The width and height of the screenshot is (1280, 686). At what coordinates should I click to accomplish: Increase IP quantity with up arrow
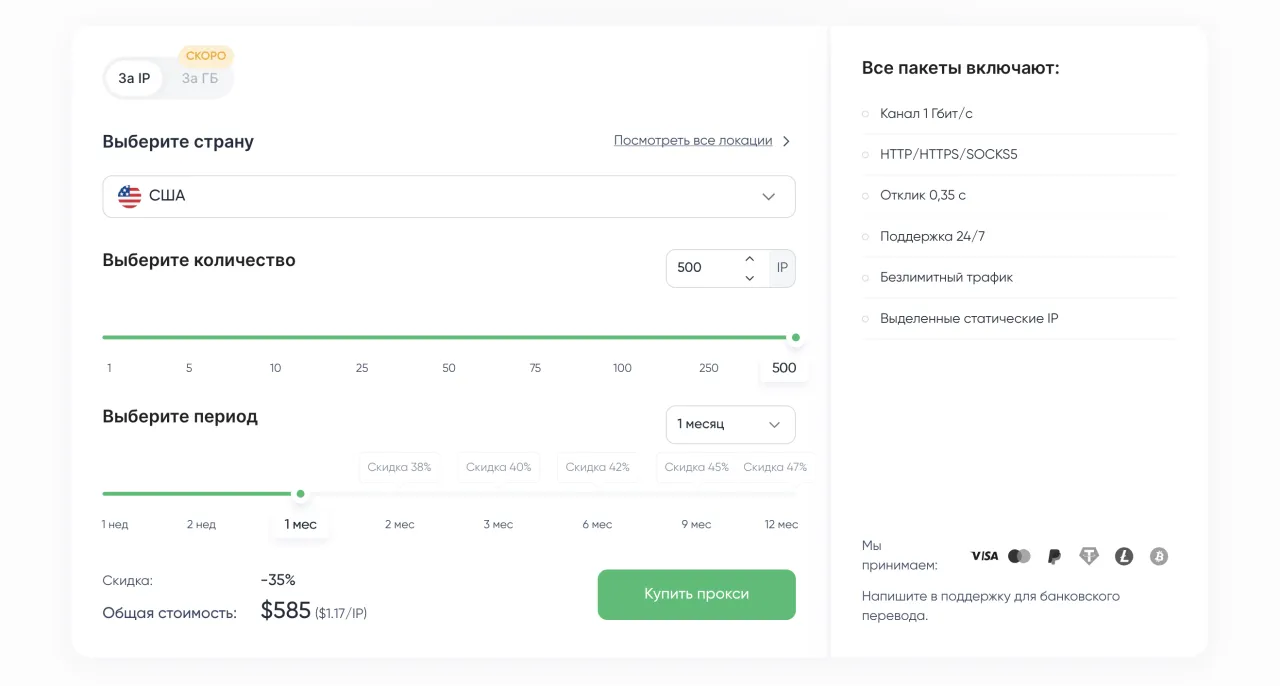750,259
